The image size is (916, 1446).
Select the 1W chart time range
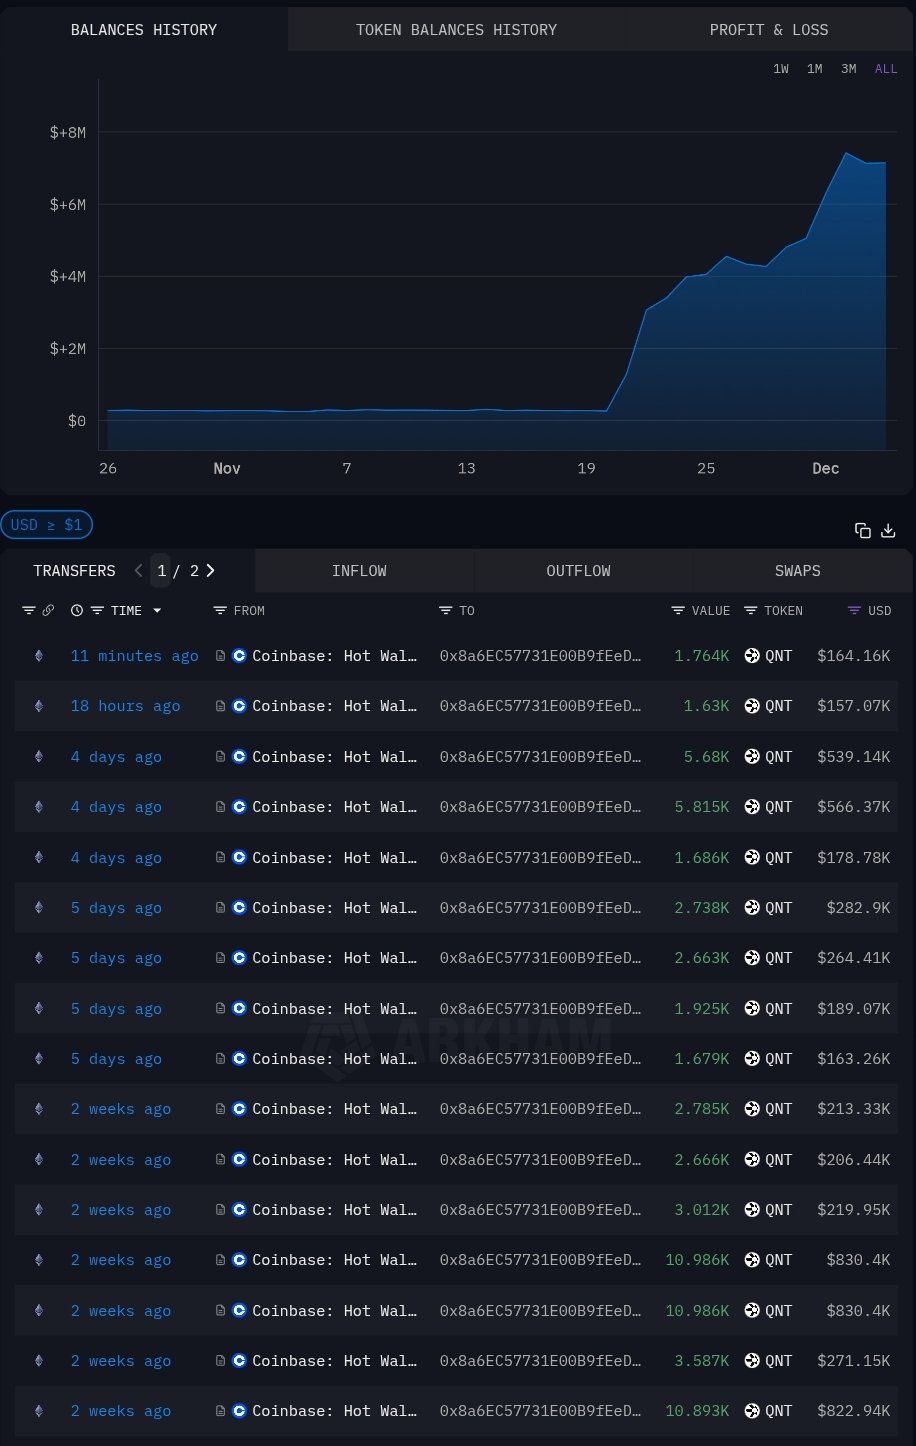pyautogui.click(x=781, y=69)
